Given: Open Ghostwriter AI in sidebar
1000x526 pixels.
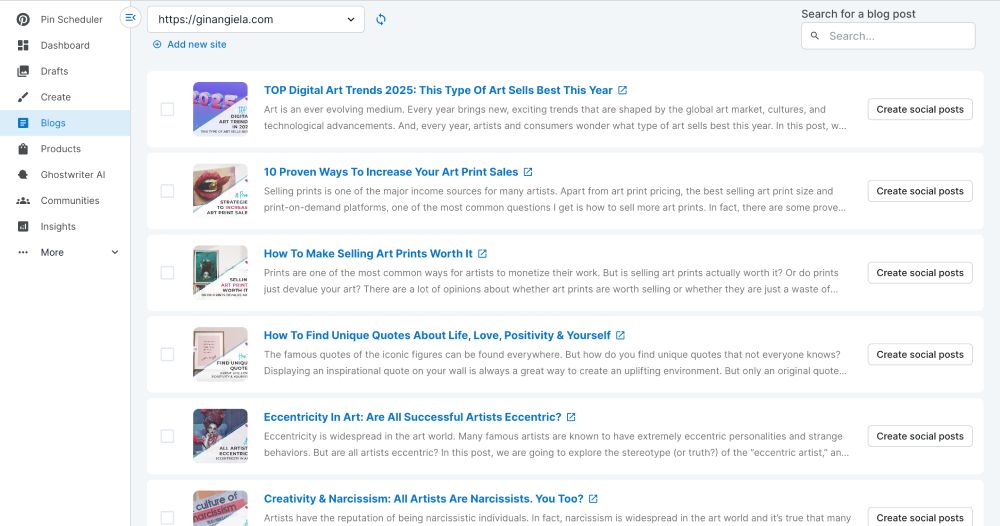Looking at the screenshot, I should click(x=65, y=175).
